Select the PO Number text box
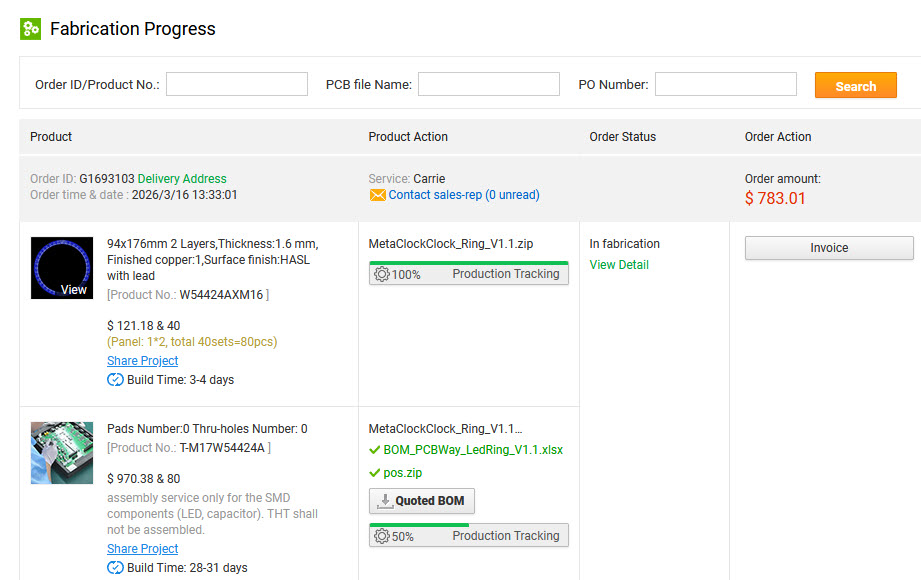This screenshot has width=921, height=580. (726, 84)
